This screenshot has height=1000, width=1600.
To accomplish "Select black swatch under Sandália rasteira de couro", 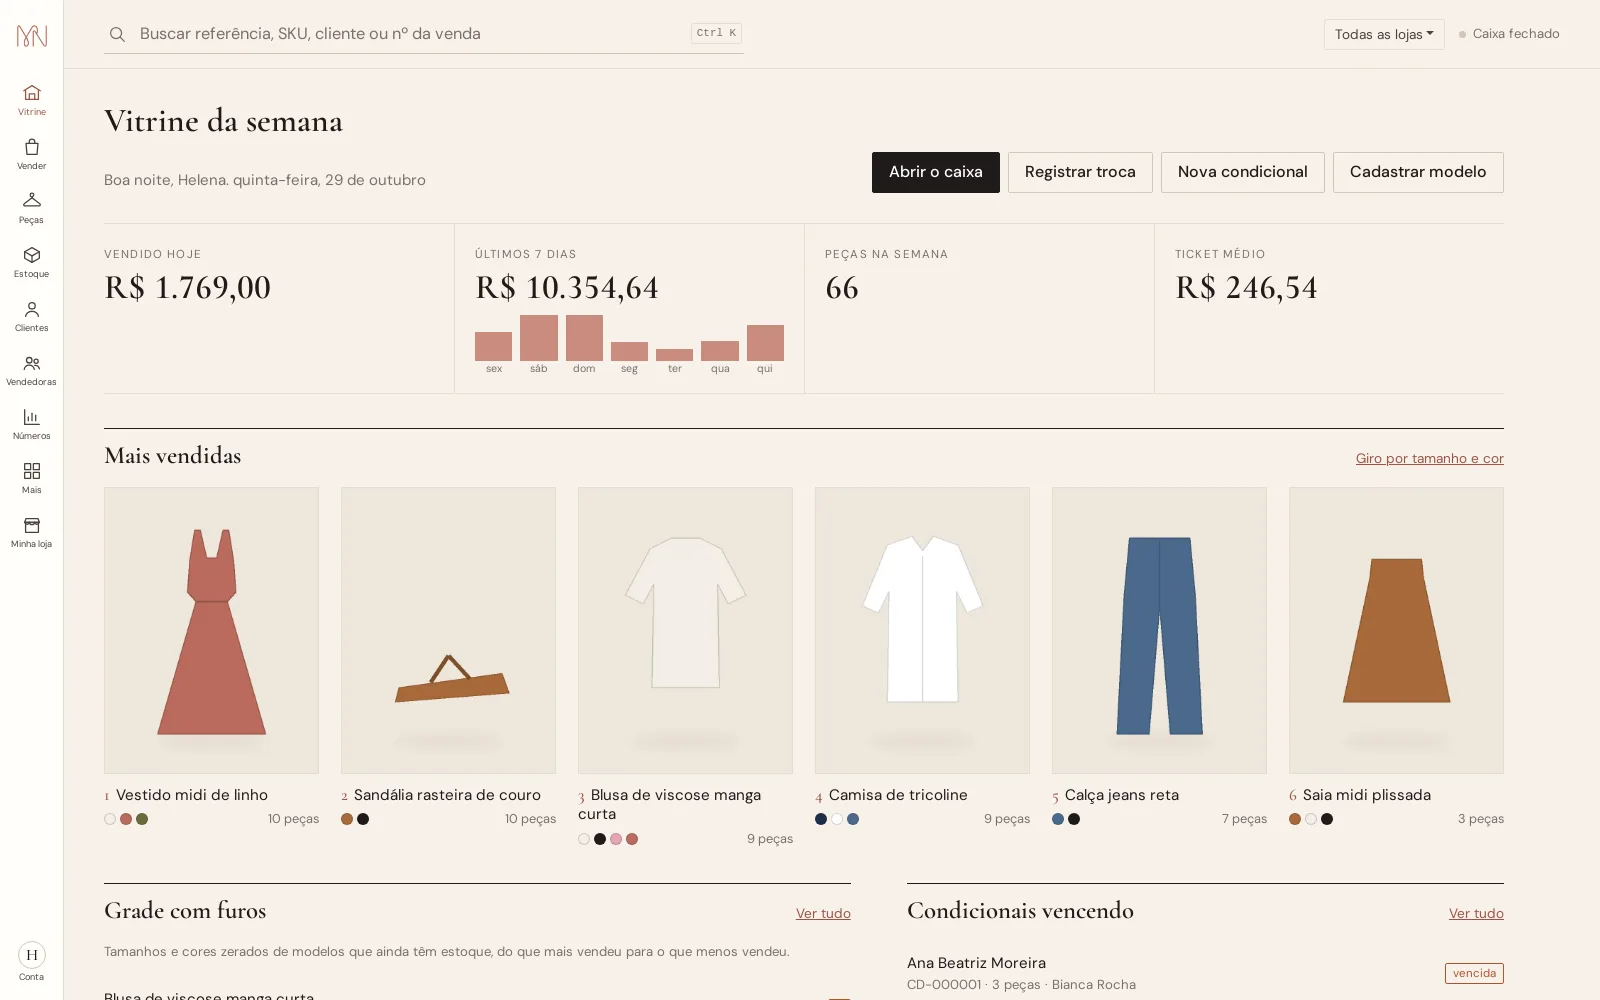I will coord(363,819).
